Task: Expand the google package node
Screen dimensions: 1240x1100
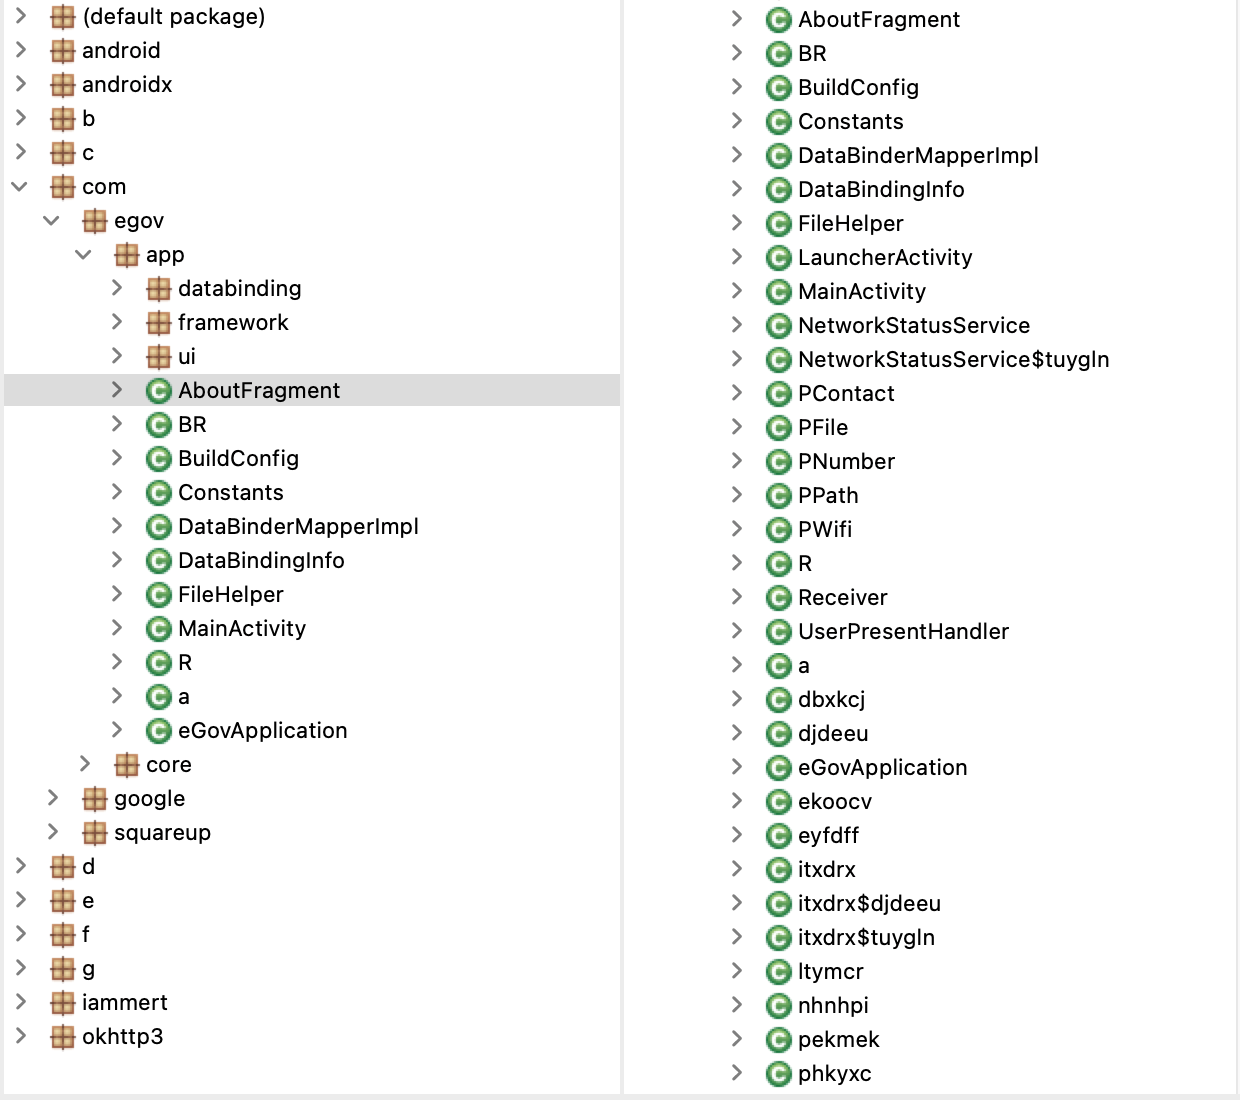Action: tap(53, 798)
